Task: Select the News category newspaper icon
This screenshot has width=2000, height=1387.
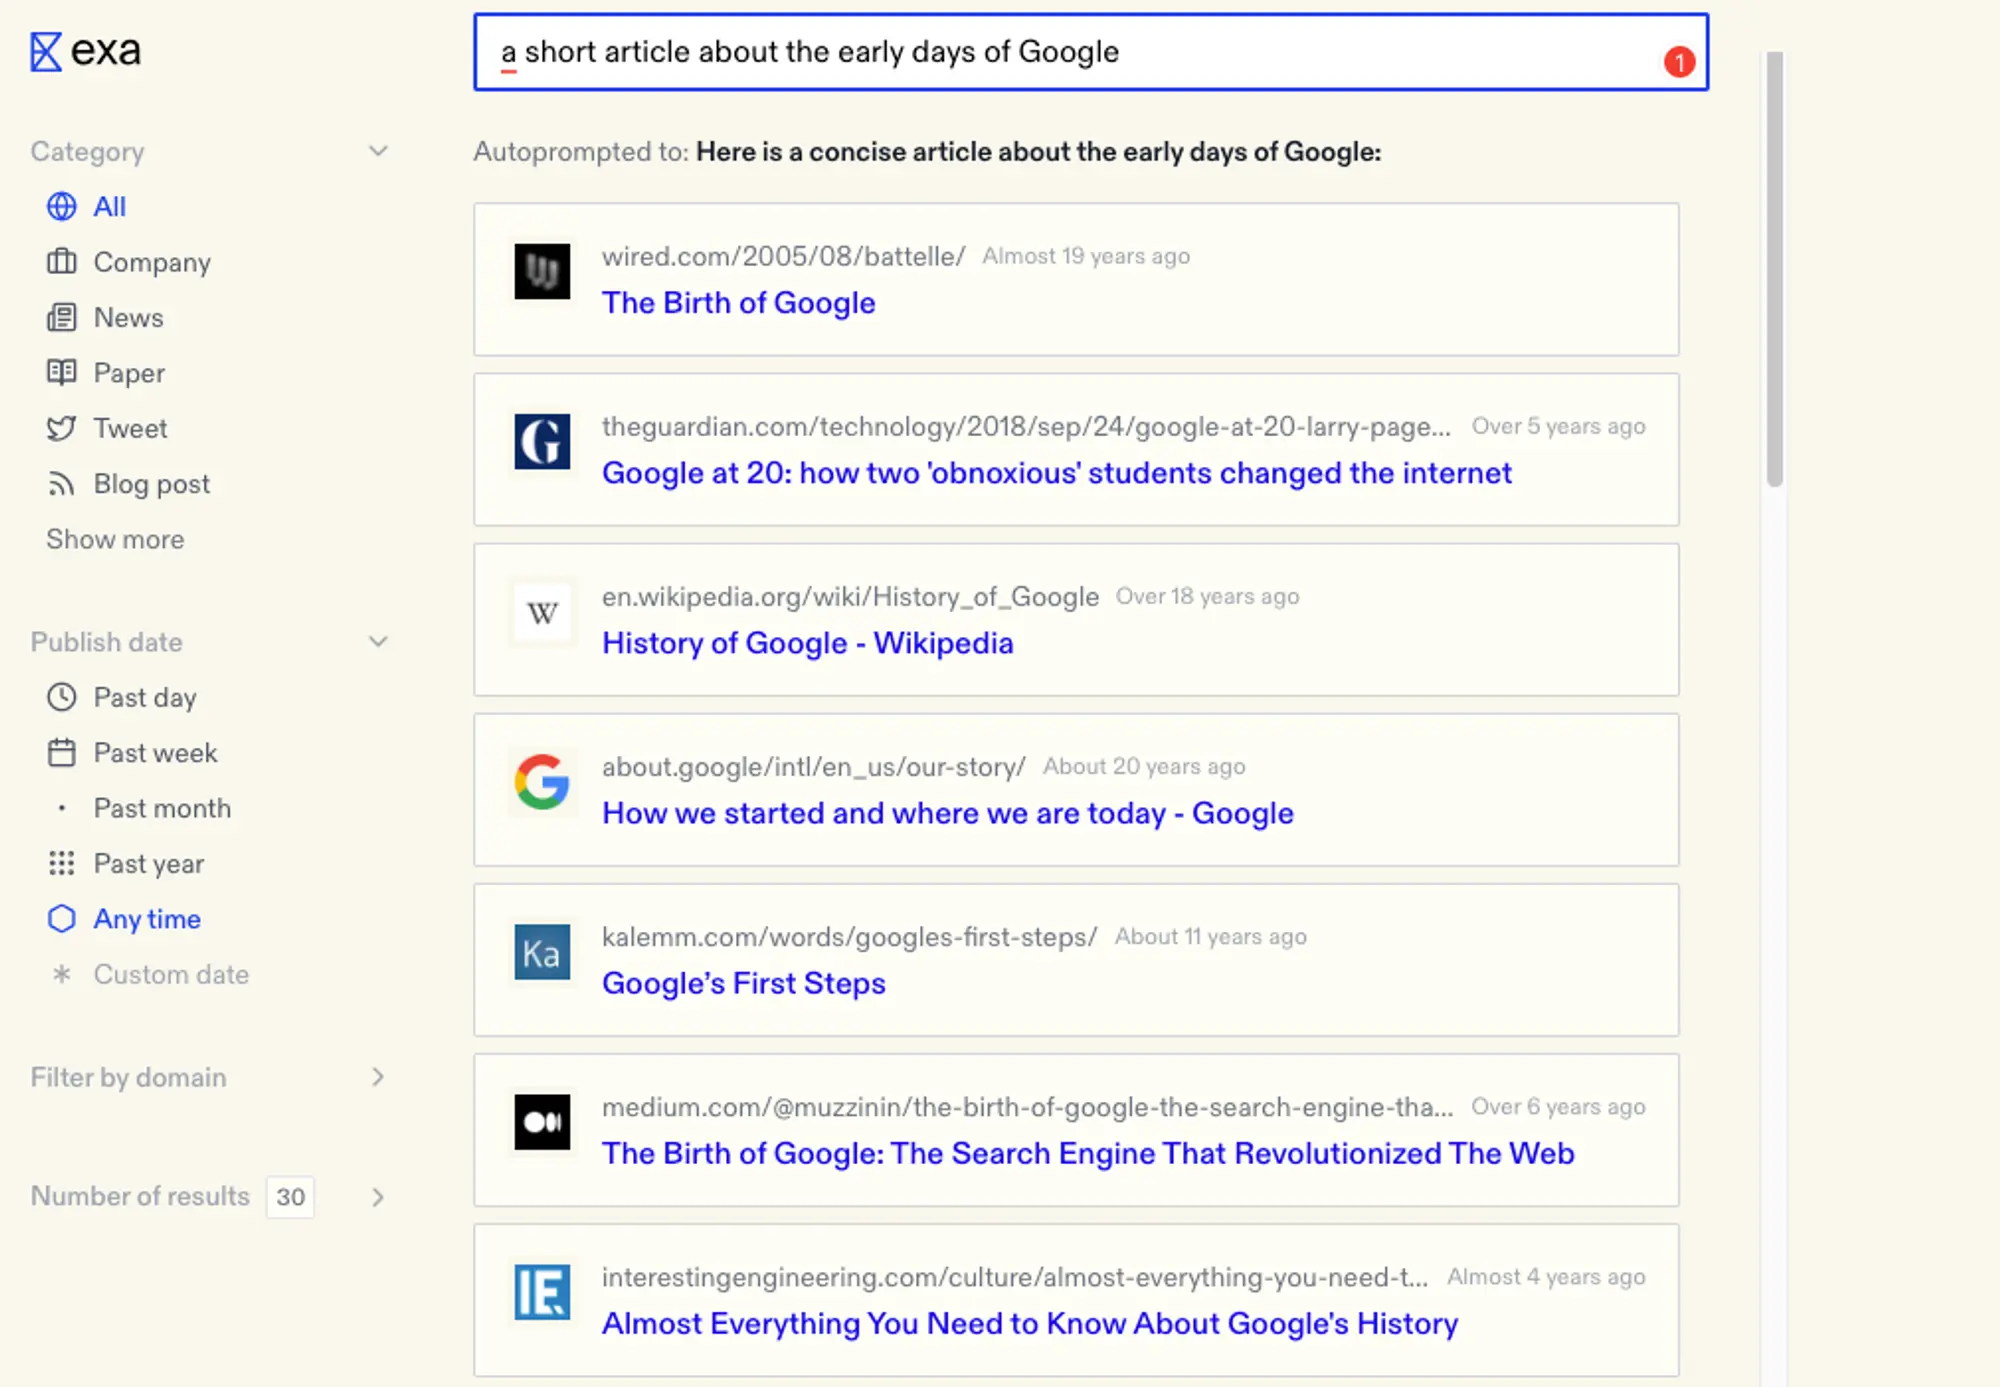Action: [61, 318]
